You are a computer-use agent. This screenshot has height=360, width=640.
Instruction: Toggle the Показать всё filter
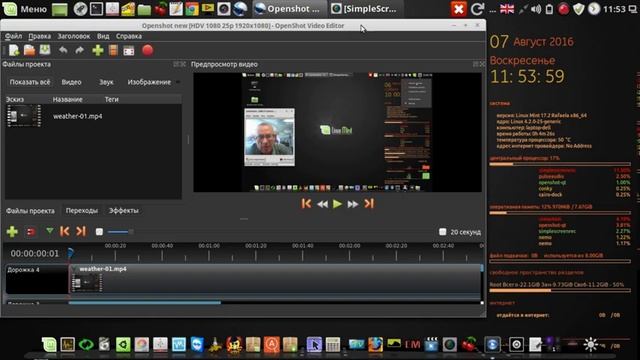click(30, 82)
